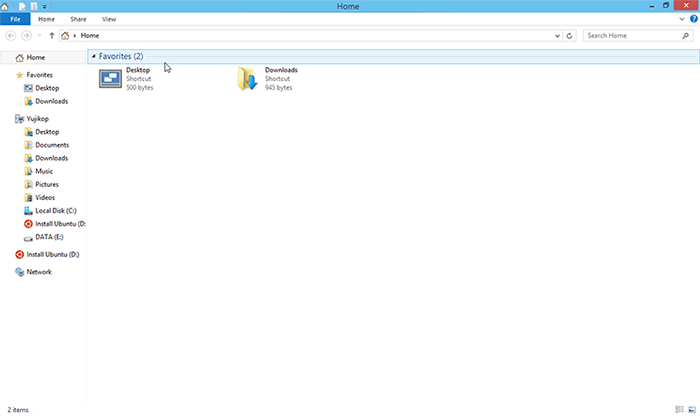Click the search magnifier icon

click(x=686, y=36)
